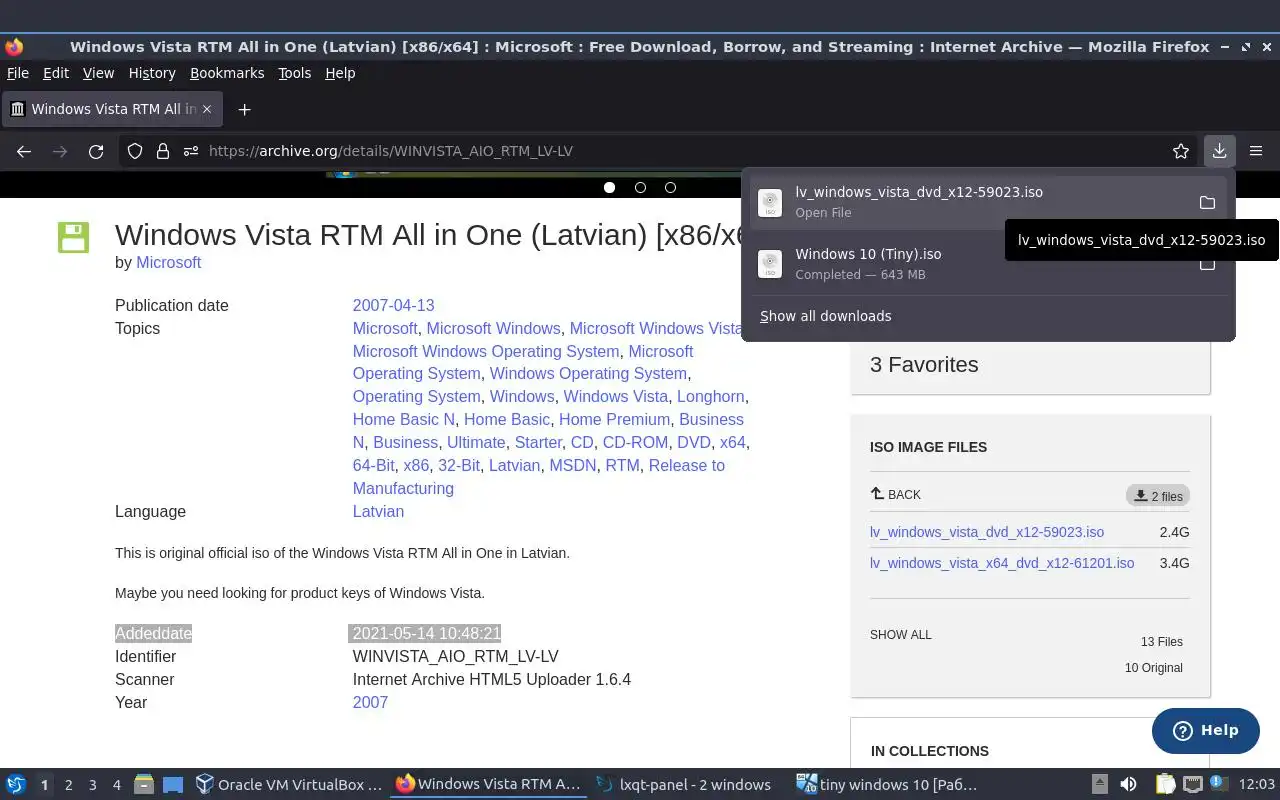Open a new tab with plus button
The width and height of the screenshot is (1280, 800).
(244, 109)
